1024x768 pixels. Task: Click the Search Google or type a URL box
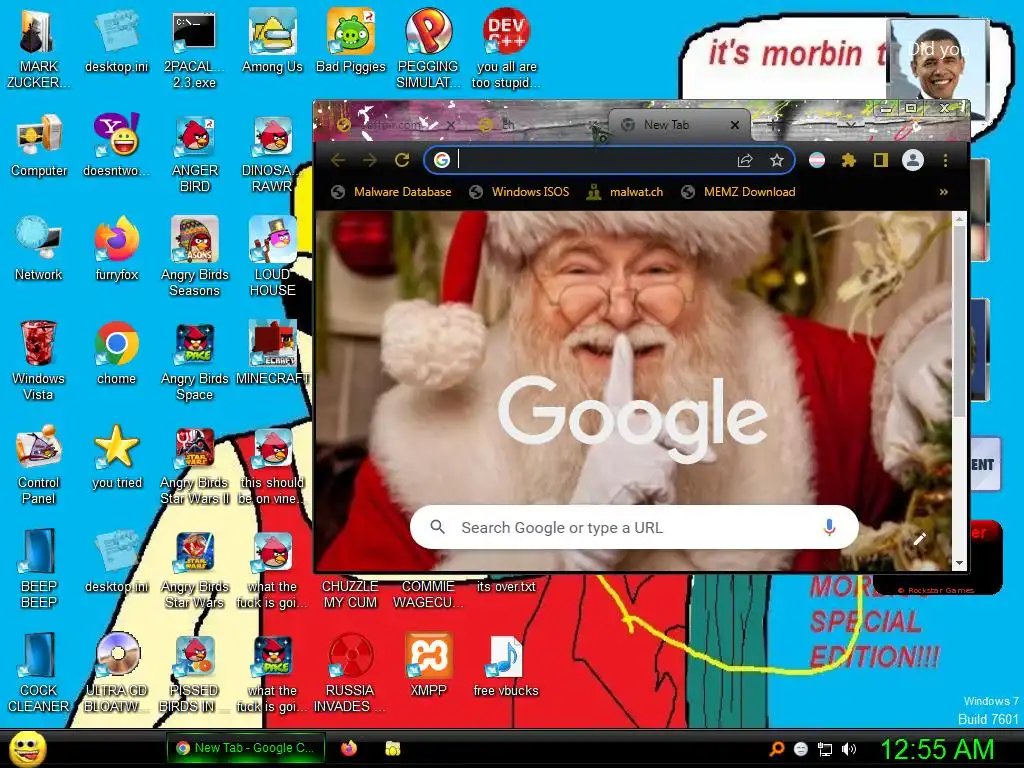(633, 527)
